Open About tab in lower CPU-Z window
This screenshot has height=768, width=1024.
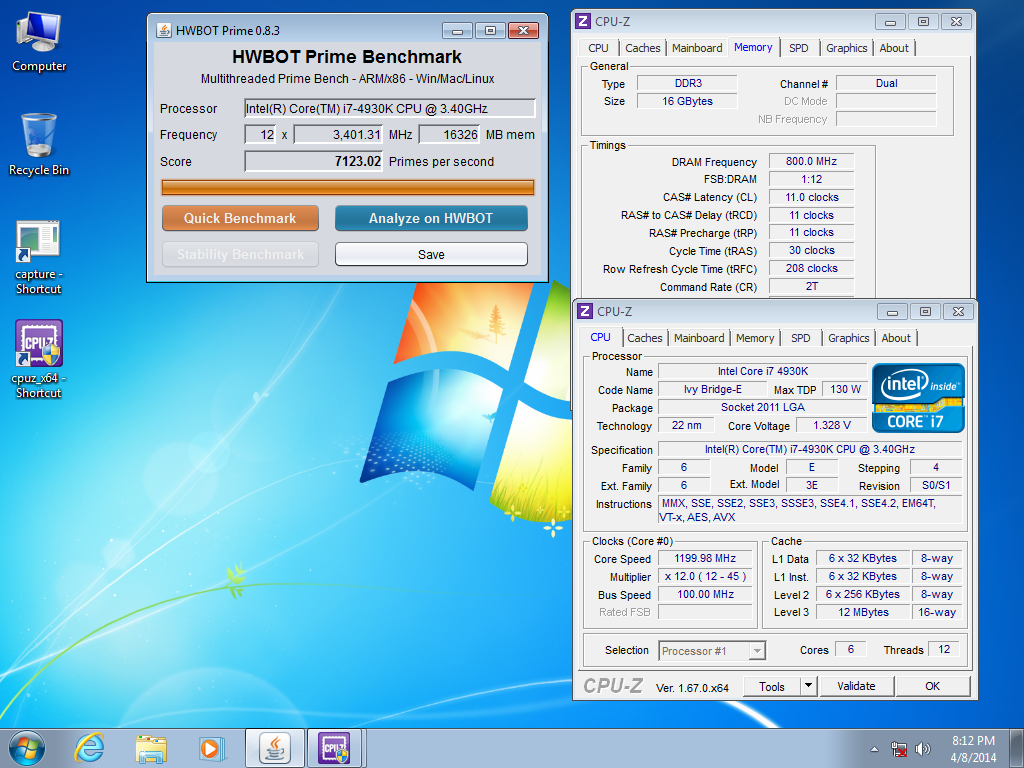(x=896, y=338)
